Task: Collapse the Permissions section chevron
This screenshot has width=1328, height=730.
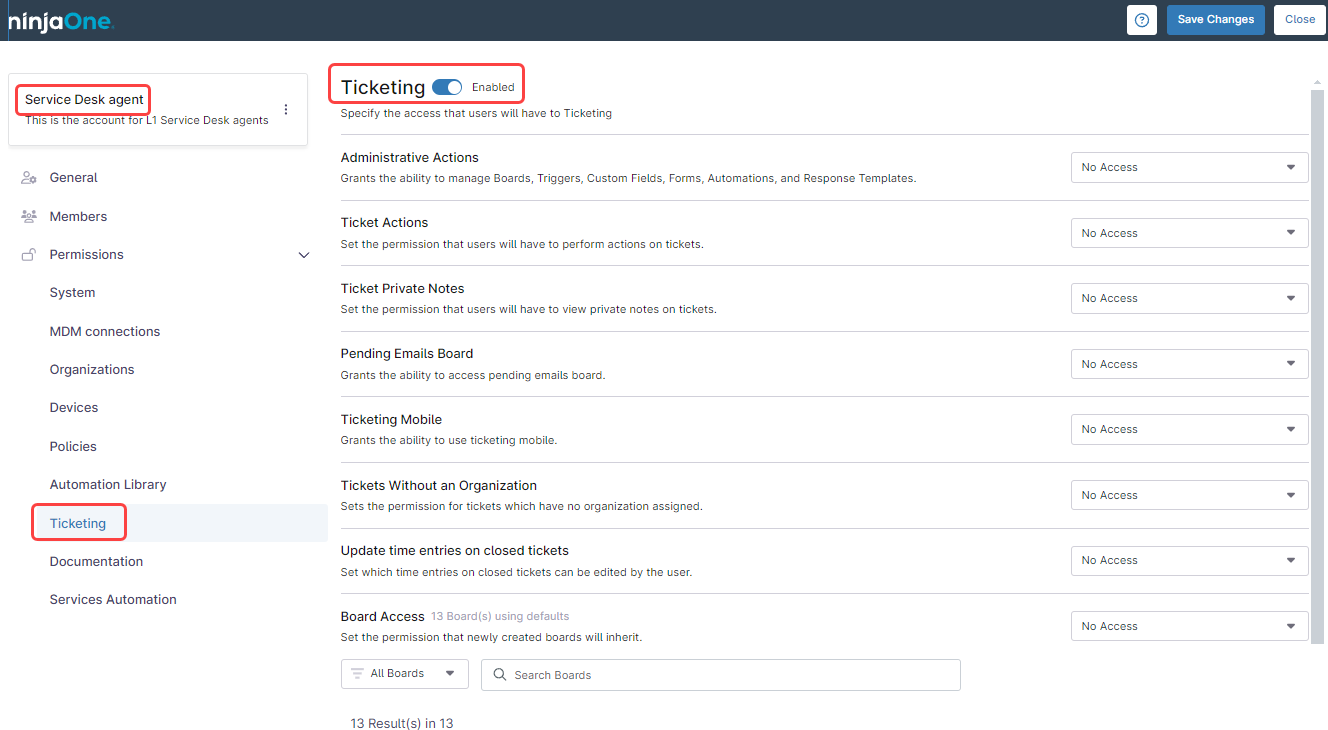Action: [303, 255]
